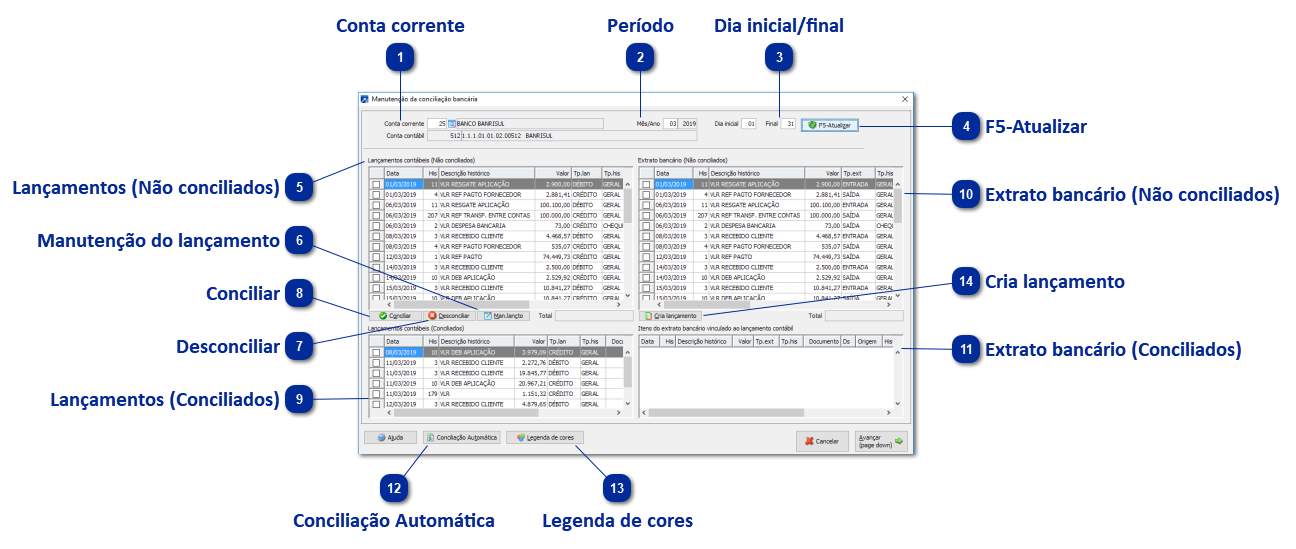The width and height of the screenshot is (1296, 549).
Task: Select Lançamentos date cell 12/03/2019
Action: [x=404, y=257]
